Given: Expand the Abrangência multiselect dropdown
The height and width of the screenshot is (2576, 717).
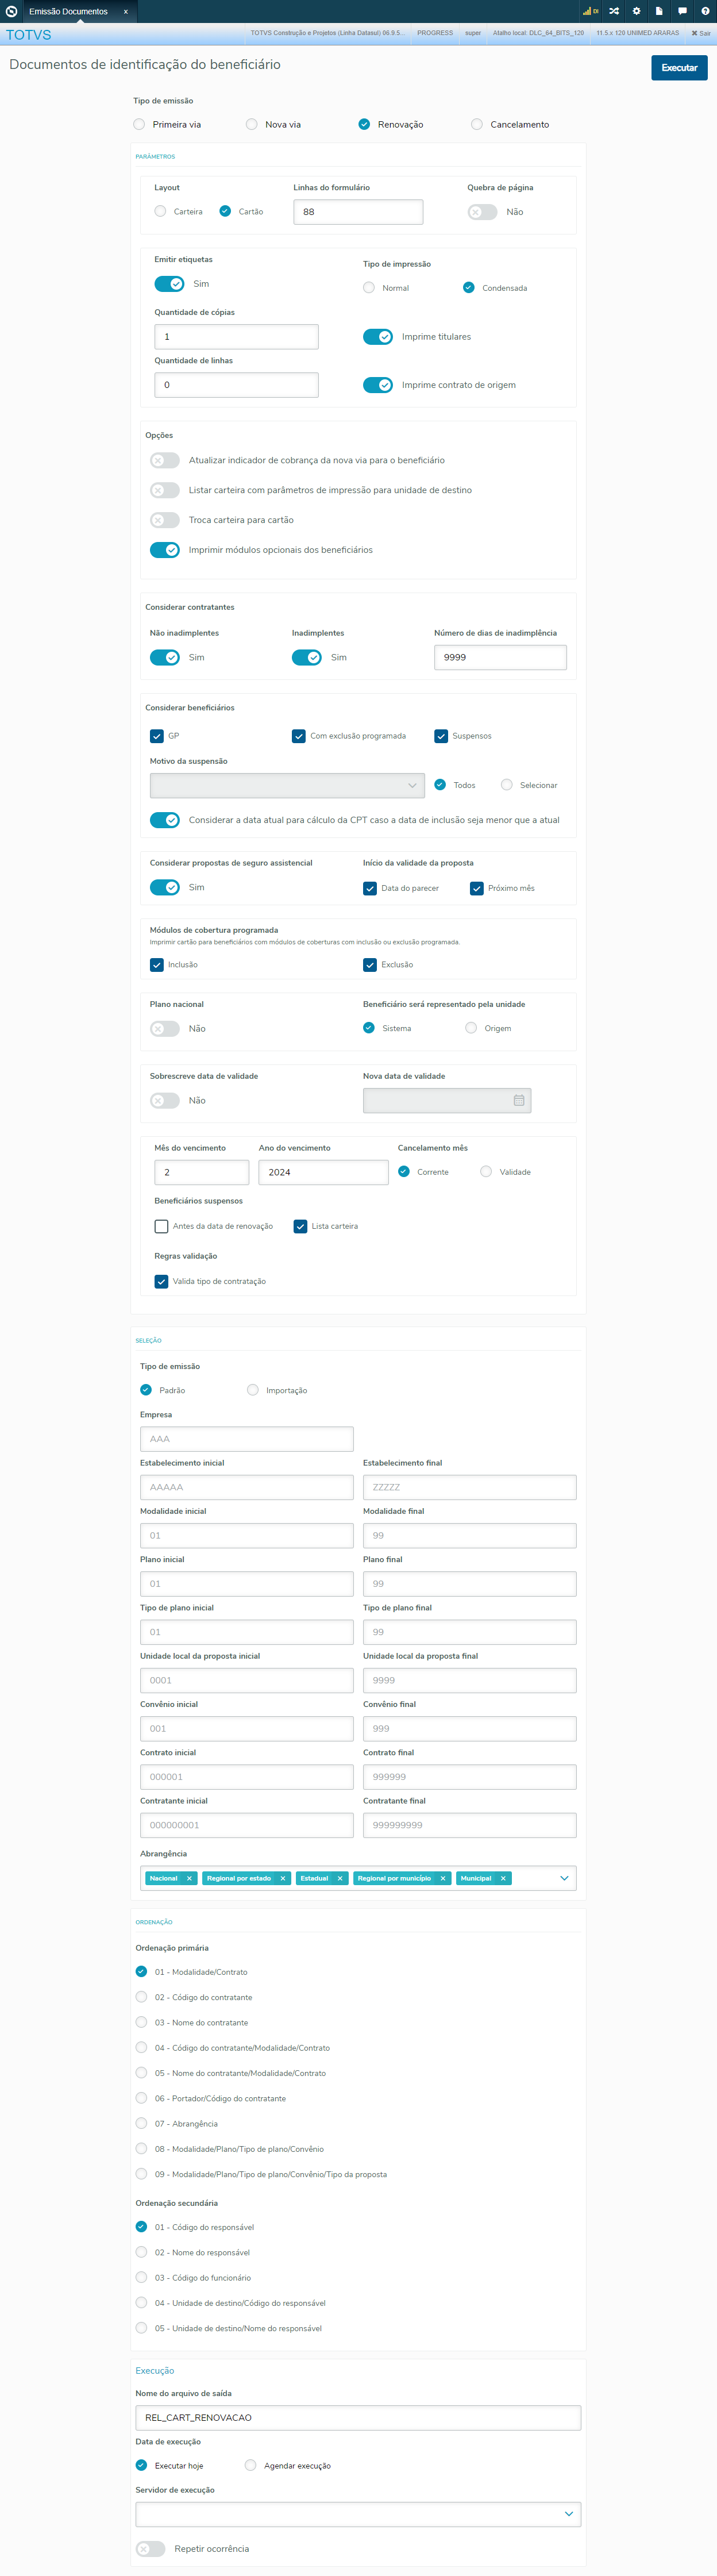Looking at the screenshot, I should click(x=564, y=1878).
